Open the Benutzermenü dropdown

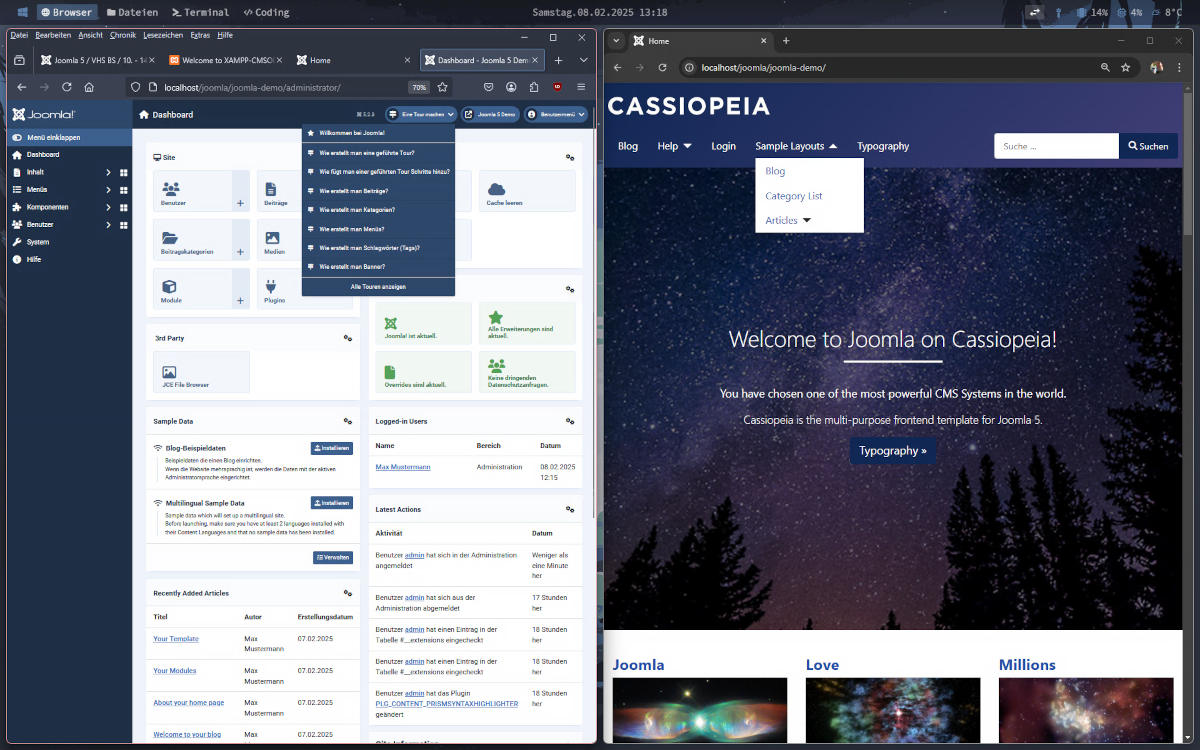click(557, 115)
